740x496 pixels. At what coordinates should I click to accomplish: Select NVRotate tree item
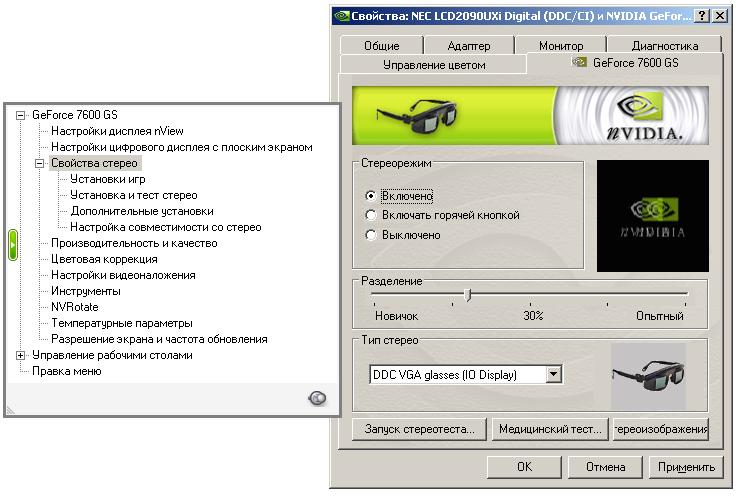click(x=75, y=307)
